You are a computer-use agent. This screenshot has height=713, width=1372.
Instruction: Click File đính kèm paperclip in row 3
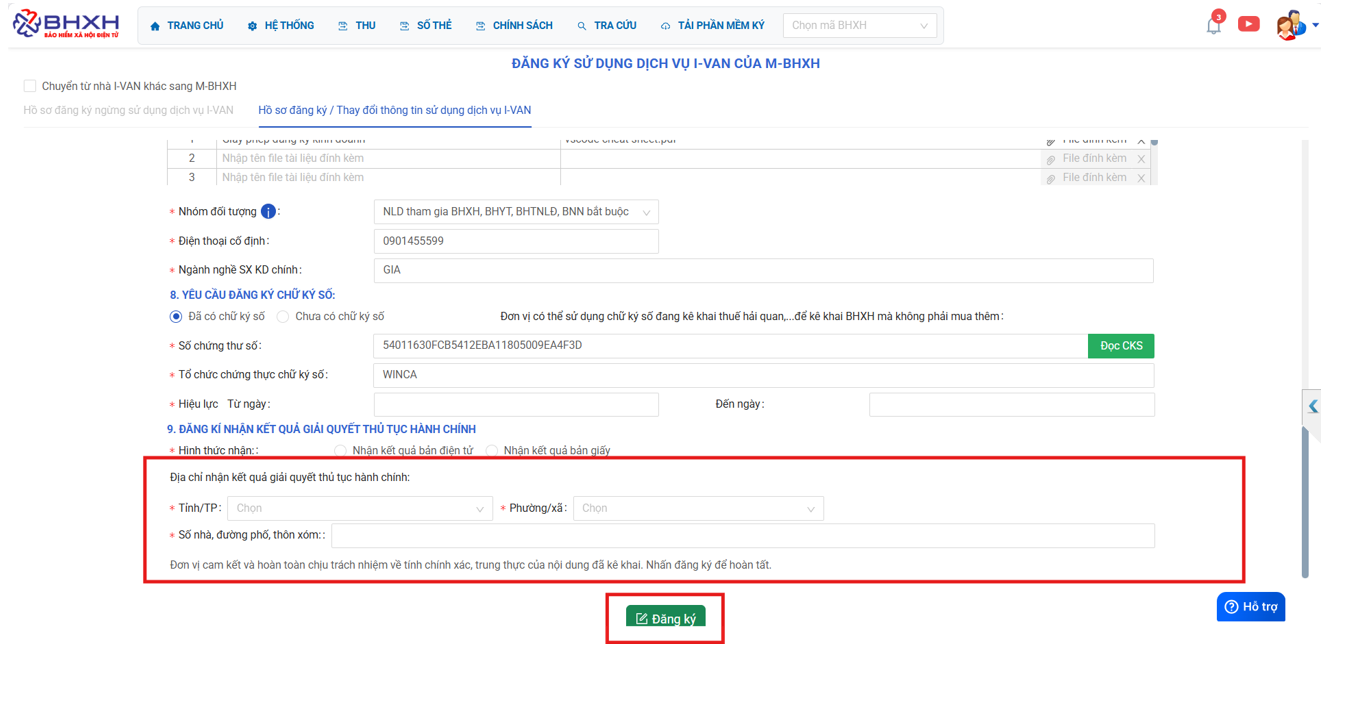[1051, 178]
